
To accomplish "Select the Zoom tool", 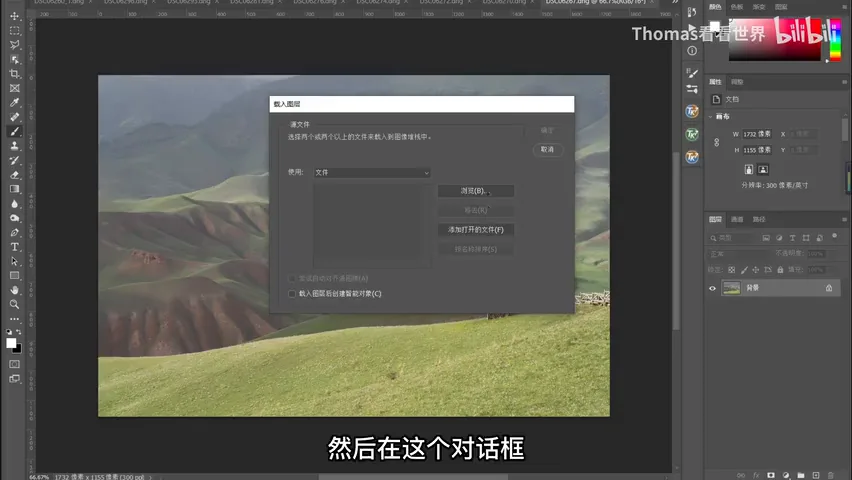I will [x=15, y=304].
